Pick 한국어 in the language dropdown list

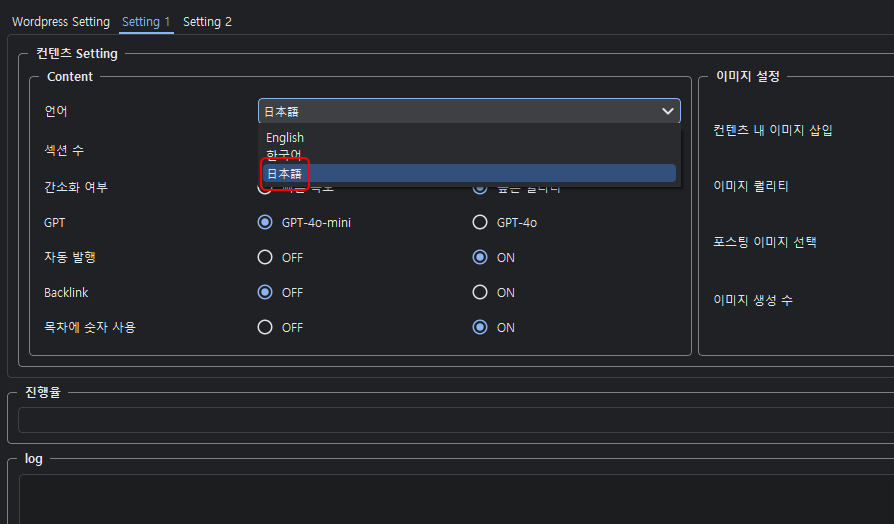pyautogui.click(x=284, y=155)
